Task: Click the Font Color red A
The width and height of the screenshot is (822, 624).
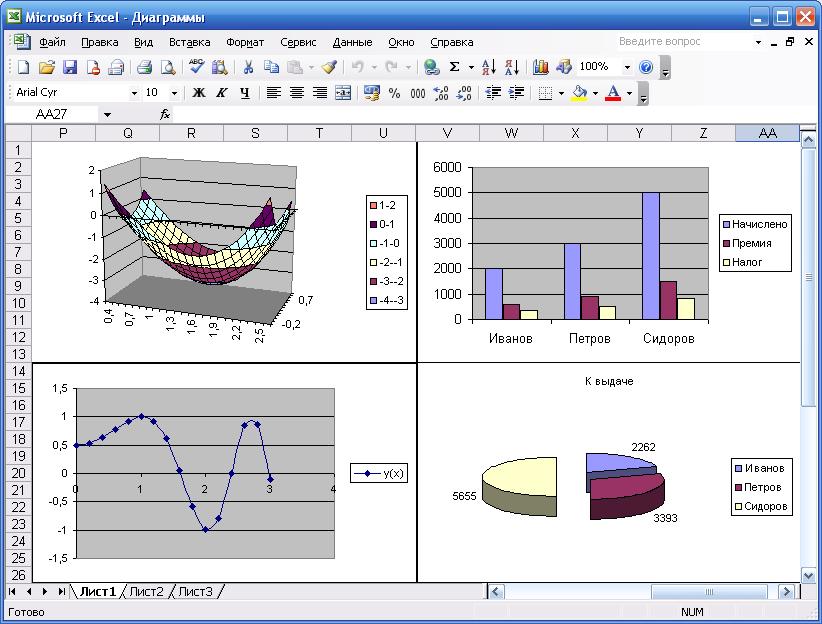Action: (613, 93)
